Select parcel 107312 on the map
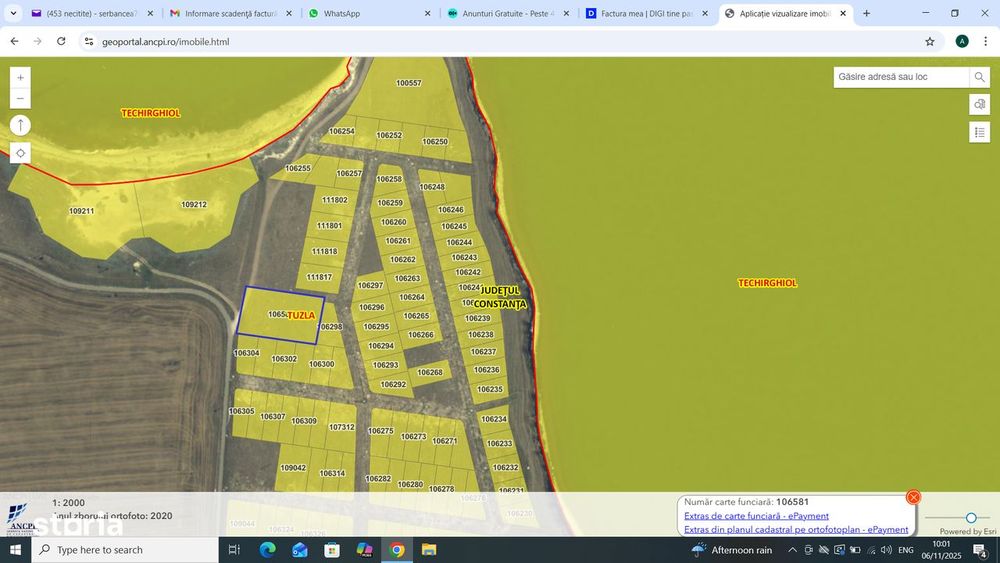The image size is (1000, 563). 341,427
